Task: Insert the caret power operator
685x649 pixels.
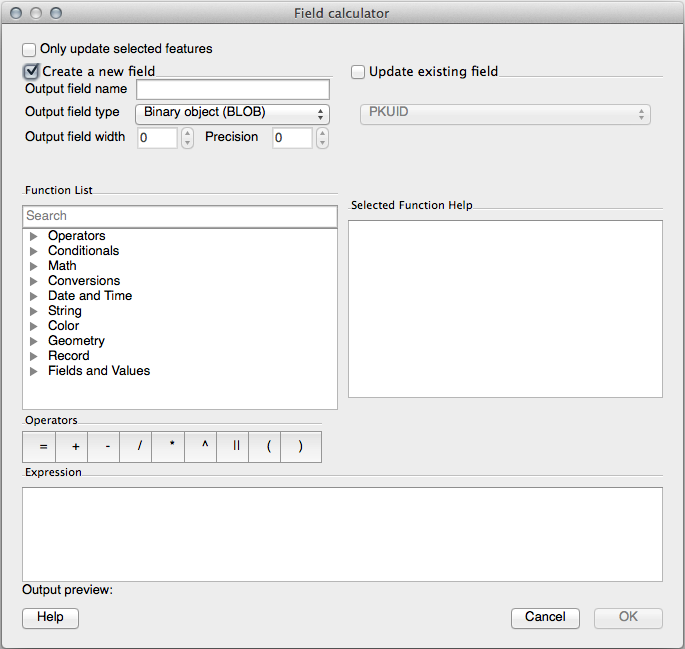Action: 204,447
